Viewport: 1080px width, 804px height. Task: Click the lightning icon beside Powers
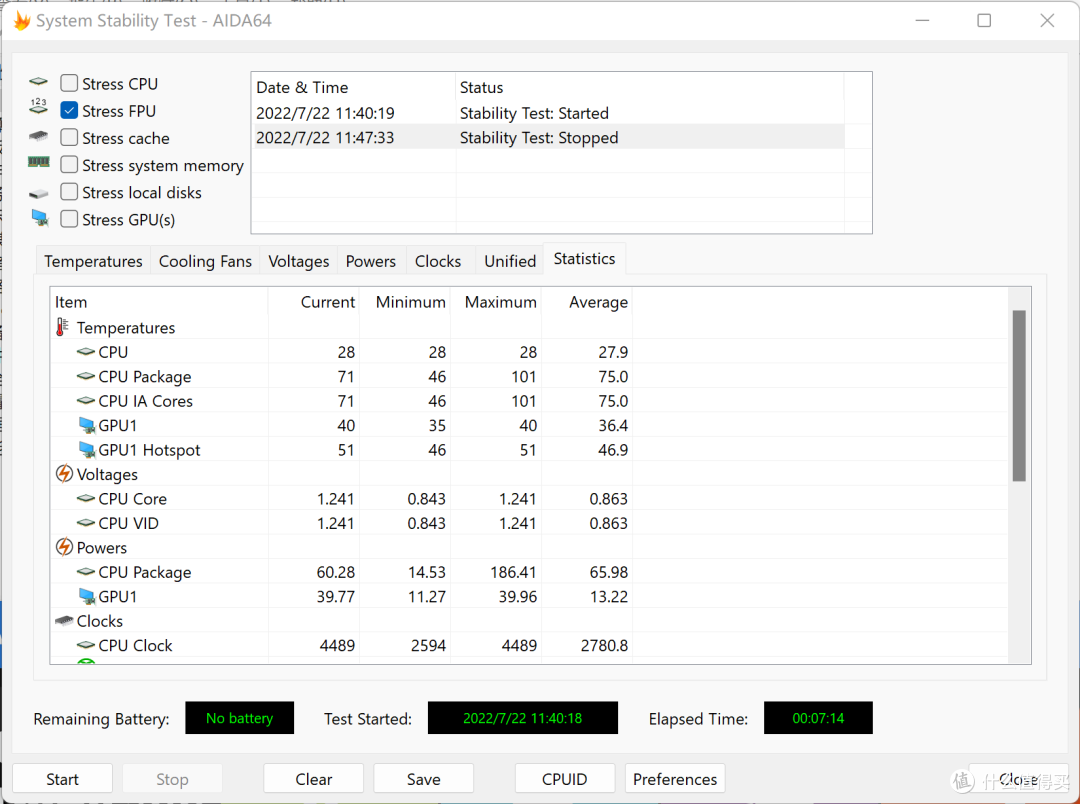pos(64,547)
